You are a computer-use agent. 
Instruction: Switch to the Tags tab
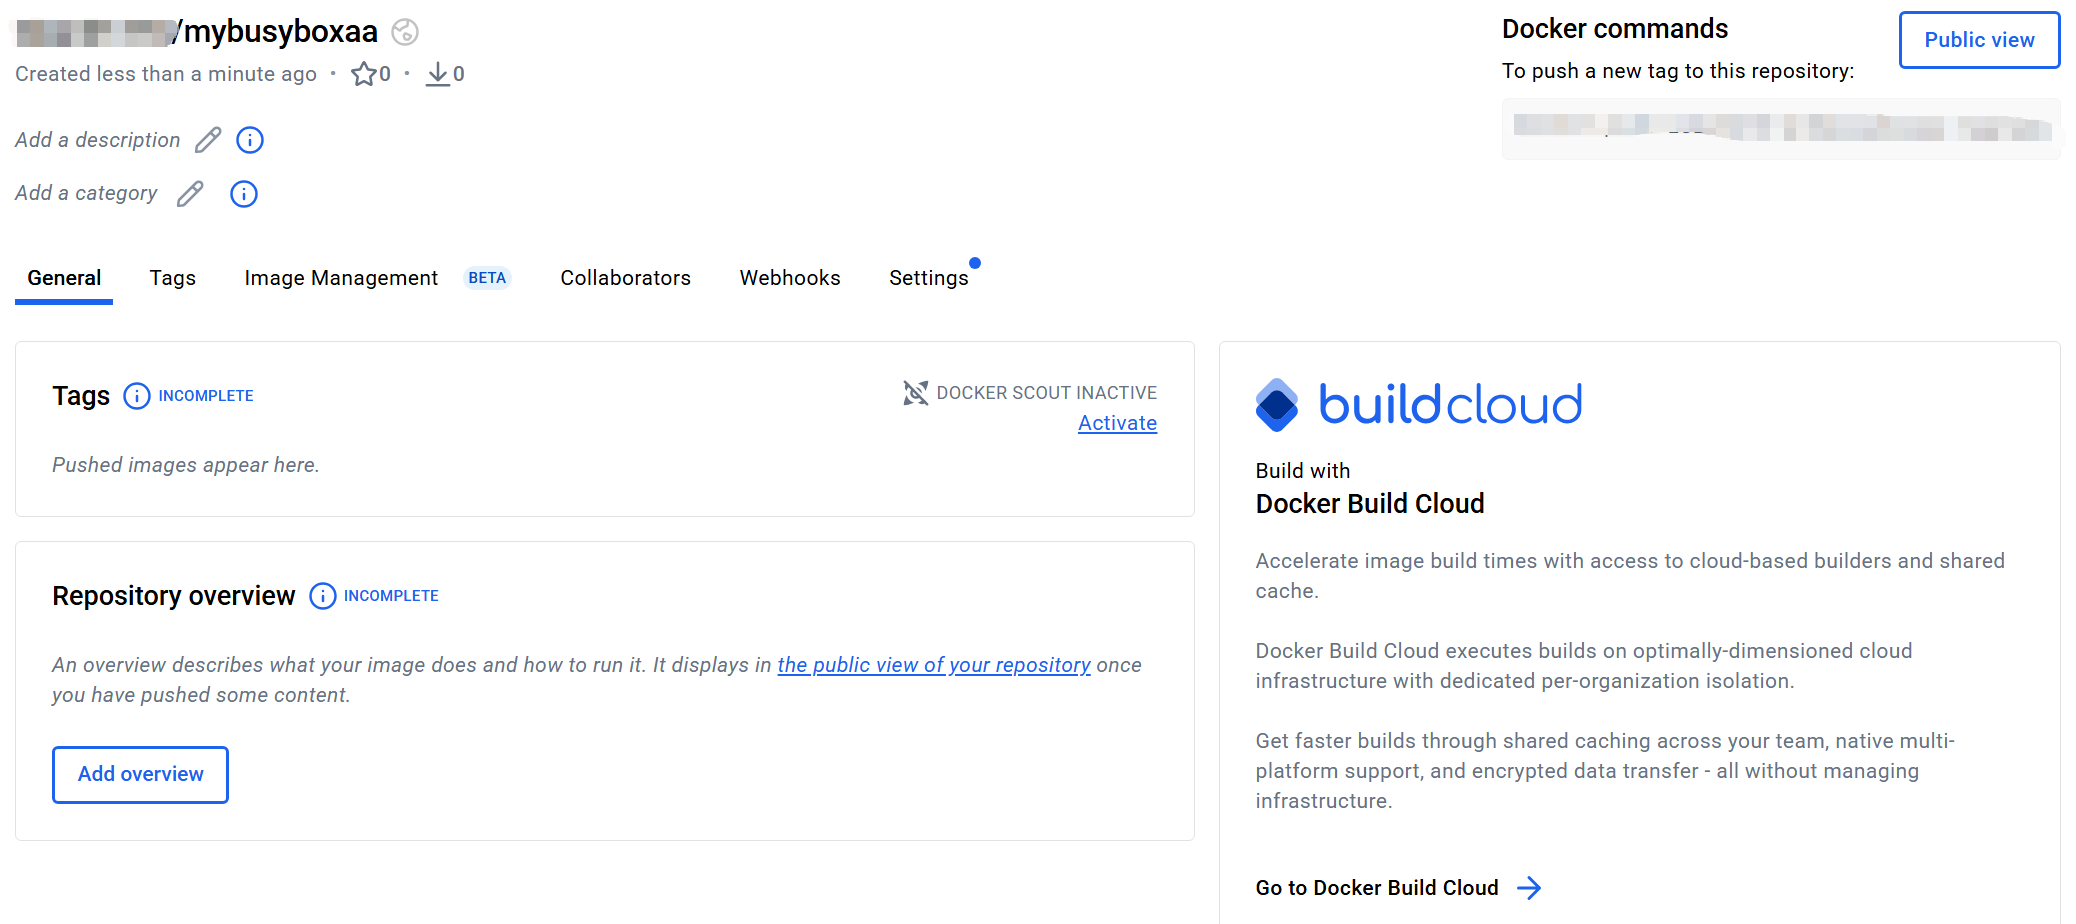coord(173,278)
